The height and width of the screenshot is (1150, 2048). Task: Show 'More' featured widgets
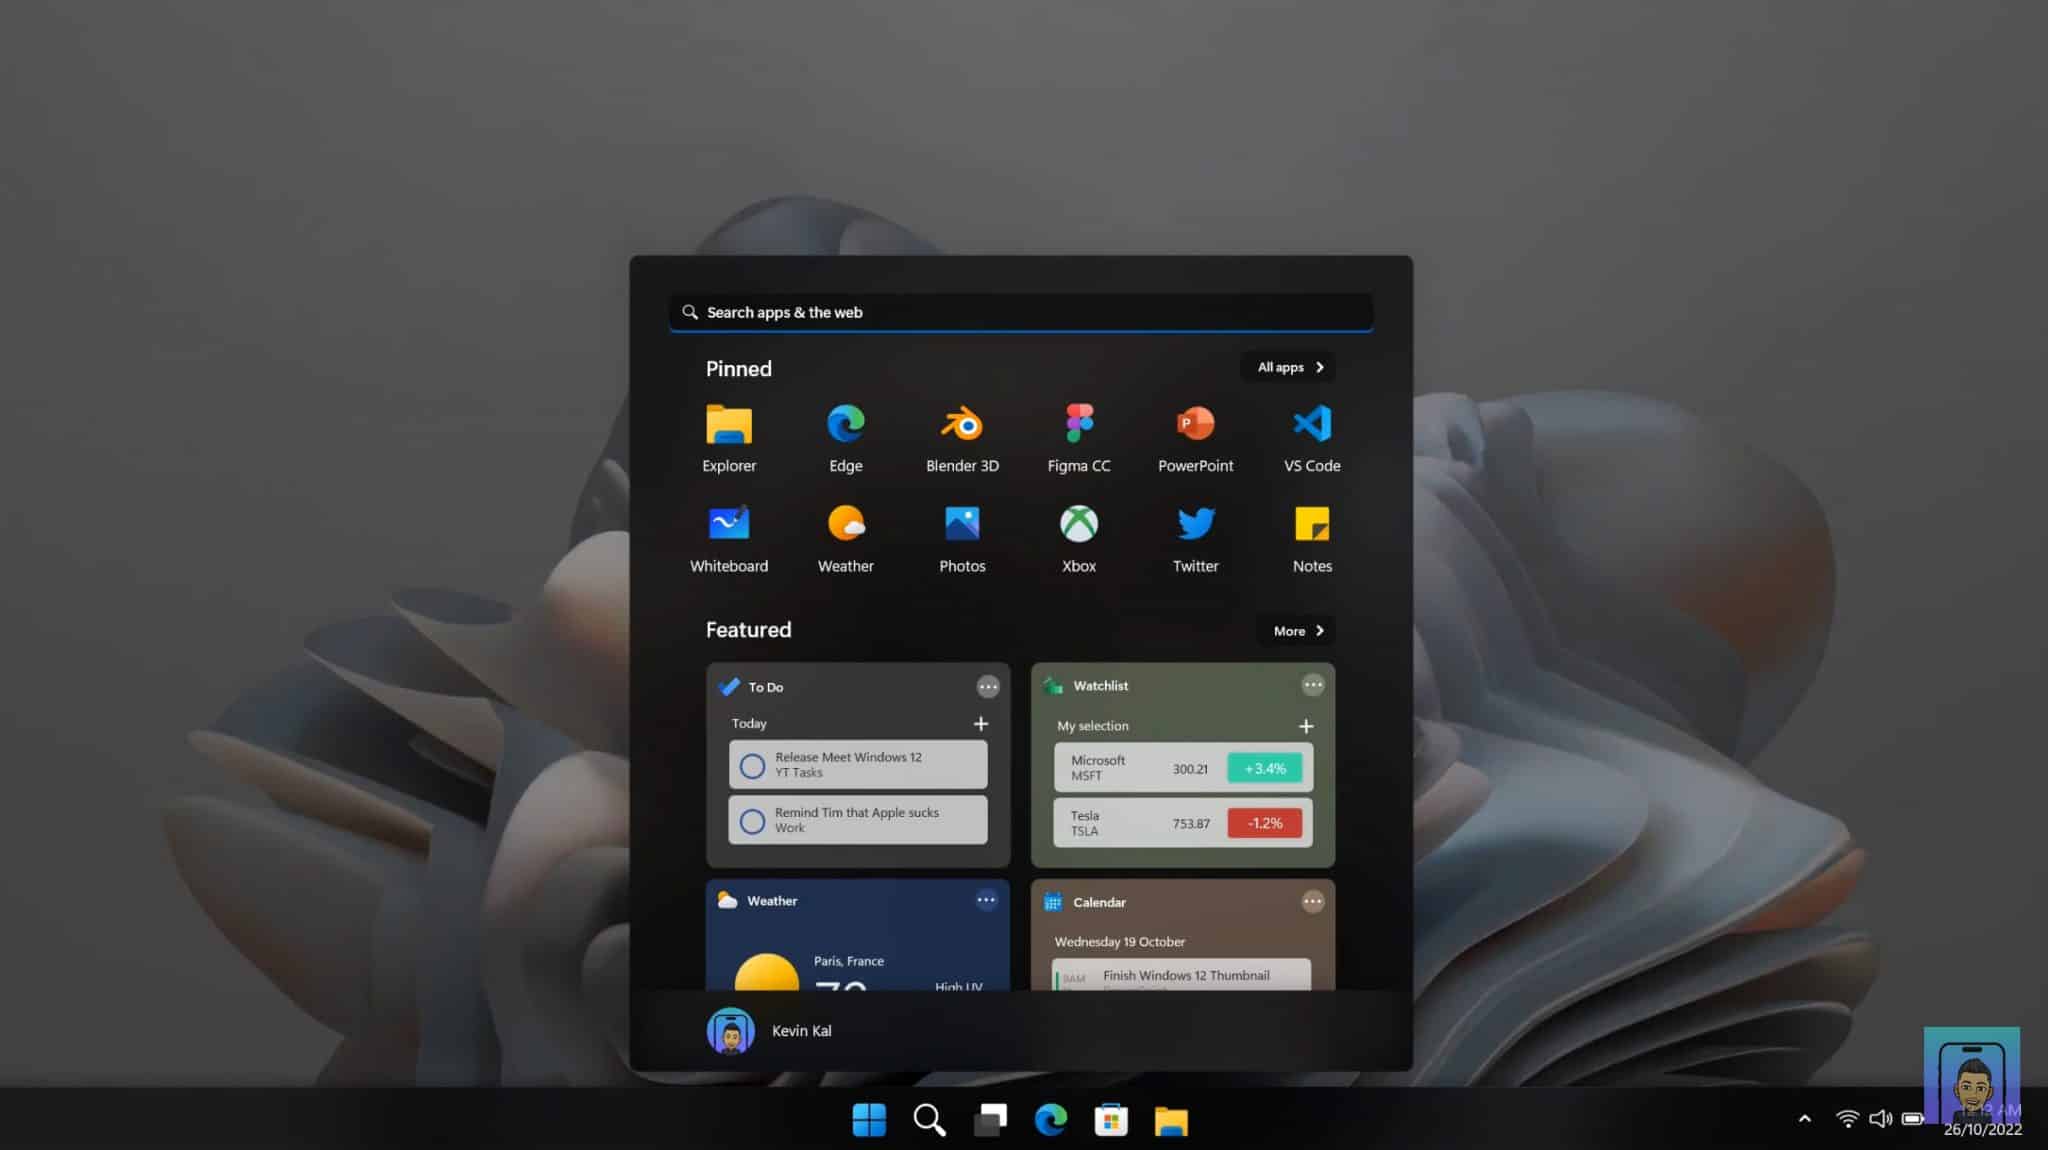(x=1294, y=631)
